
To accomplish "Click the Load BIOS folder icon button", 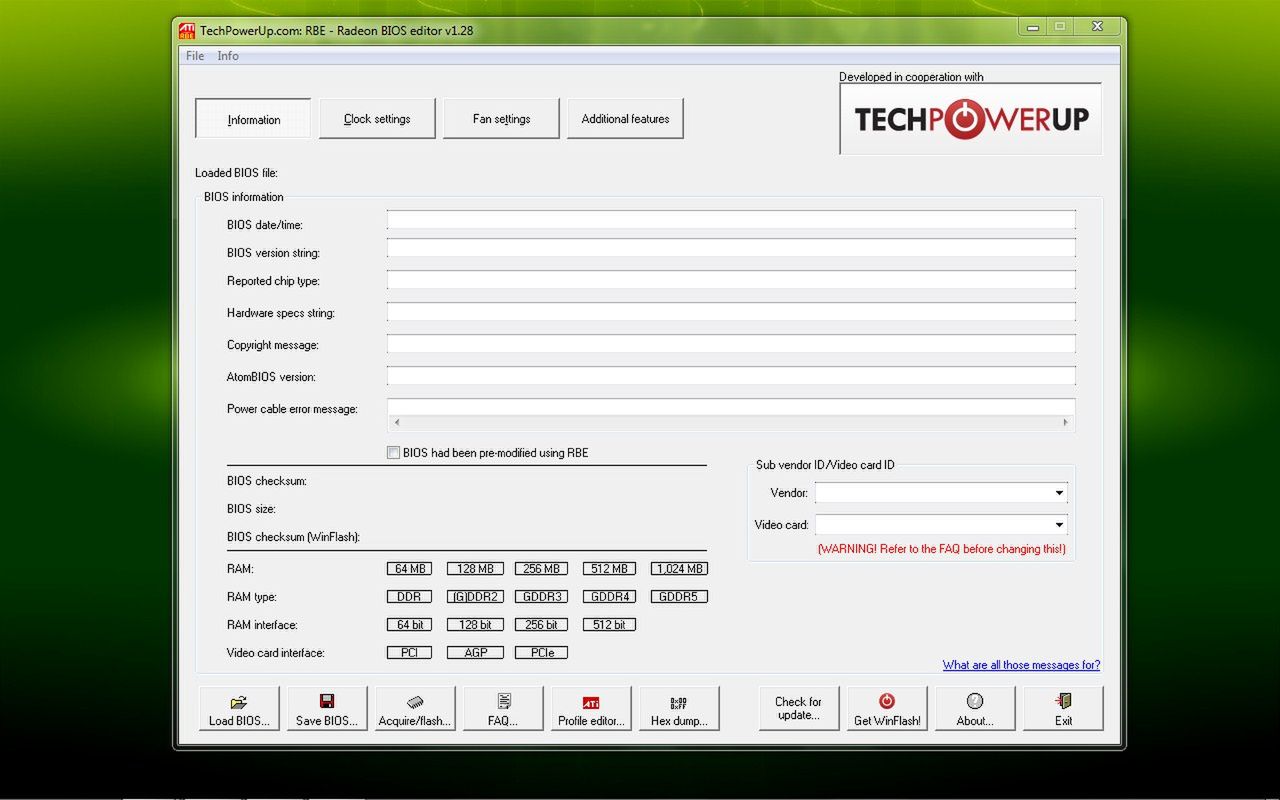I will pyautogui.click(x=239, y=708).
